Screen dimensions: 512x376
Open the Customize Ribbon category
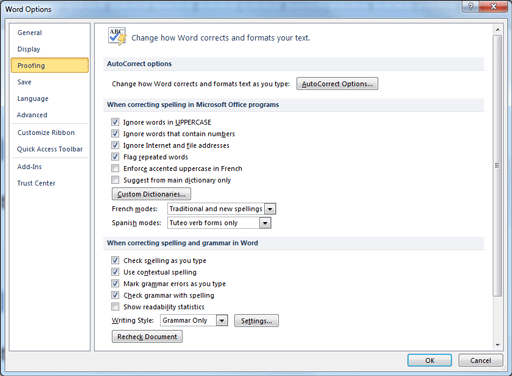click(x=46, y=133)
